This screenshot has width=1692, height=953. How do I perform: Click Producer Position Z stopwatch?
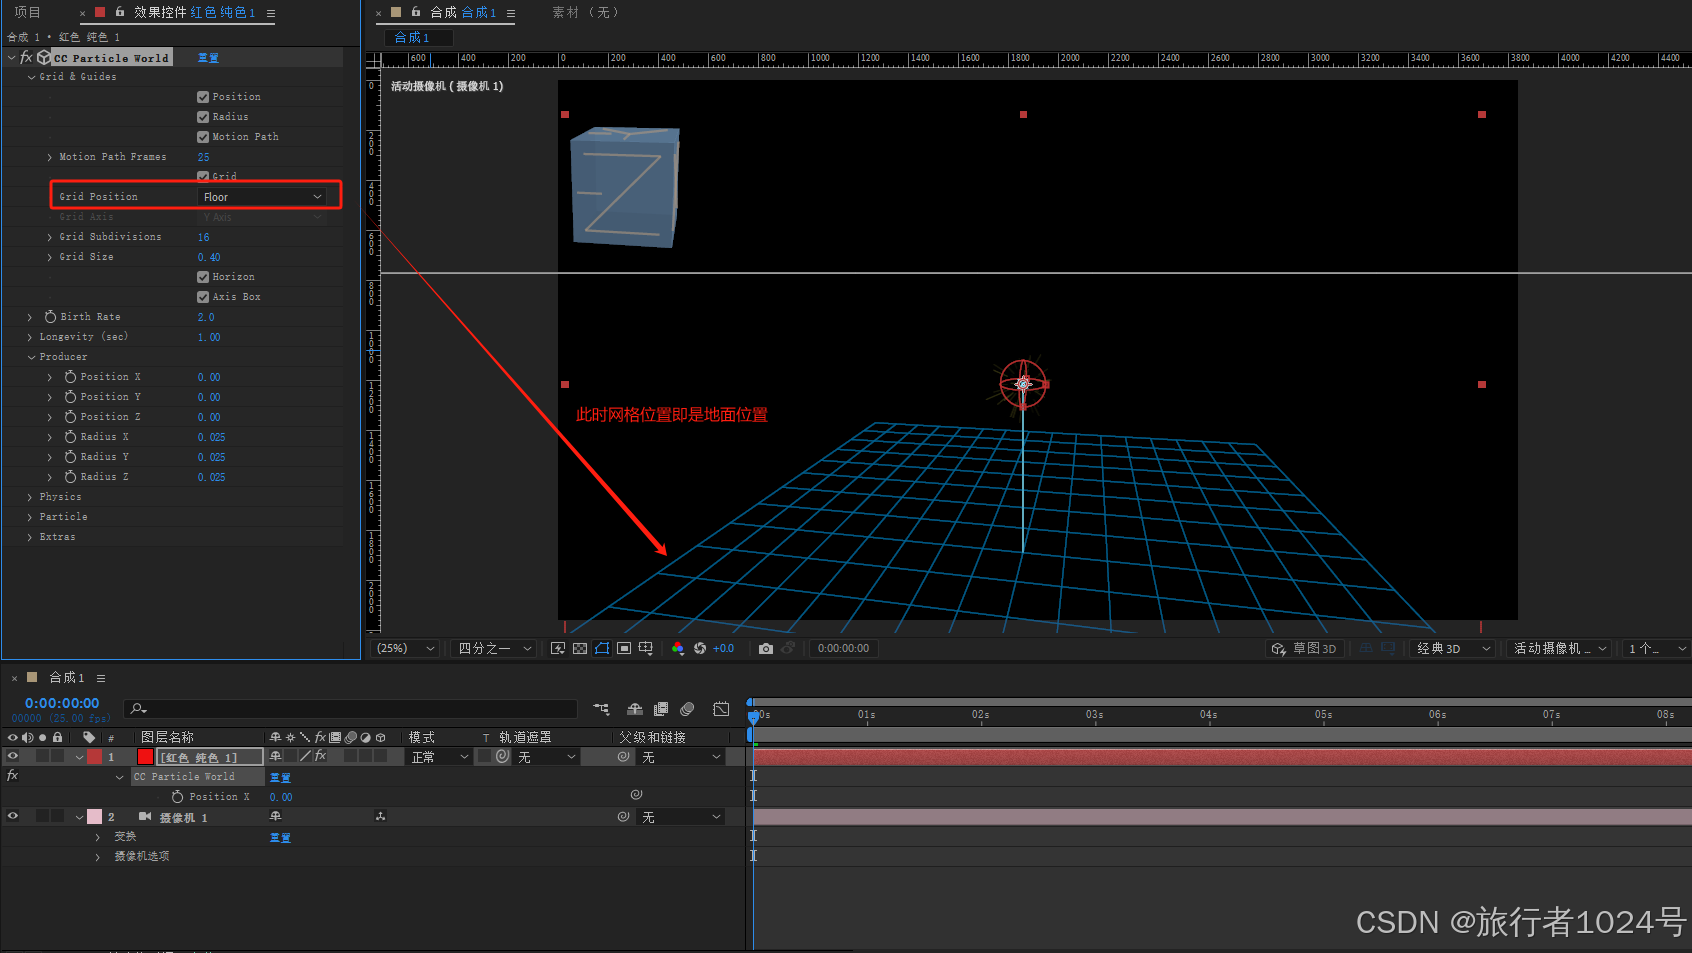pos(70,417)
